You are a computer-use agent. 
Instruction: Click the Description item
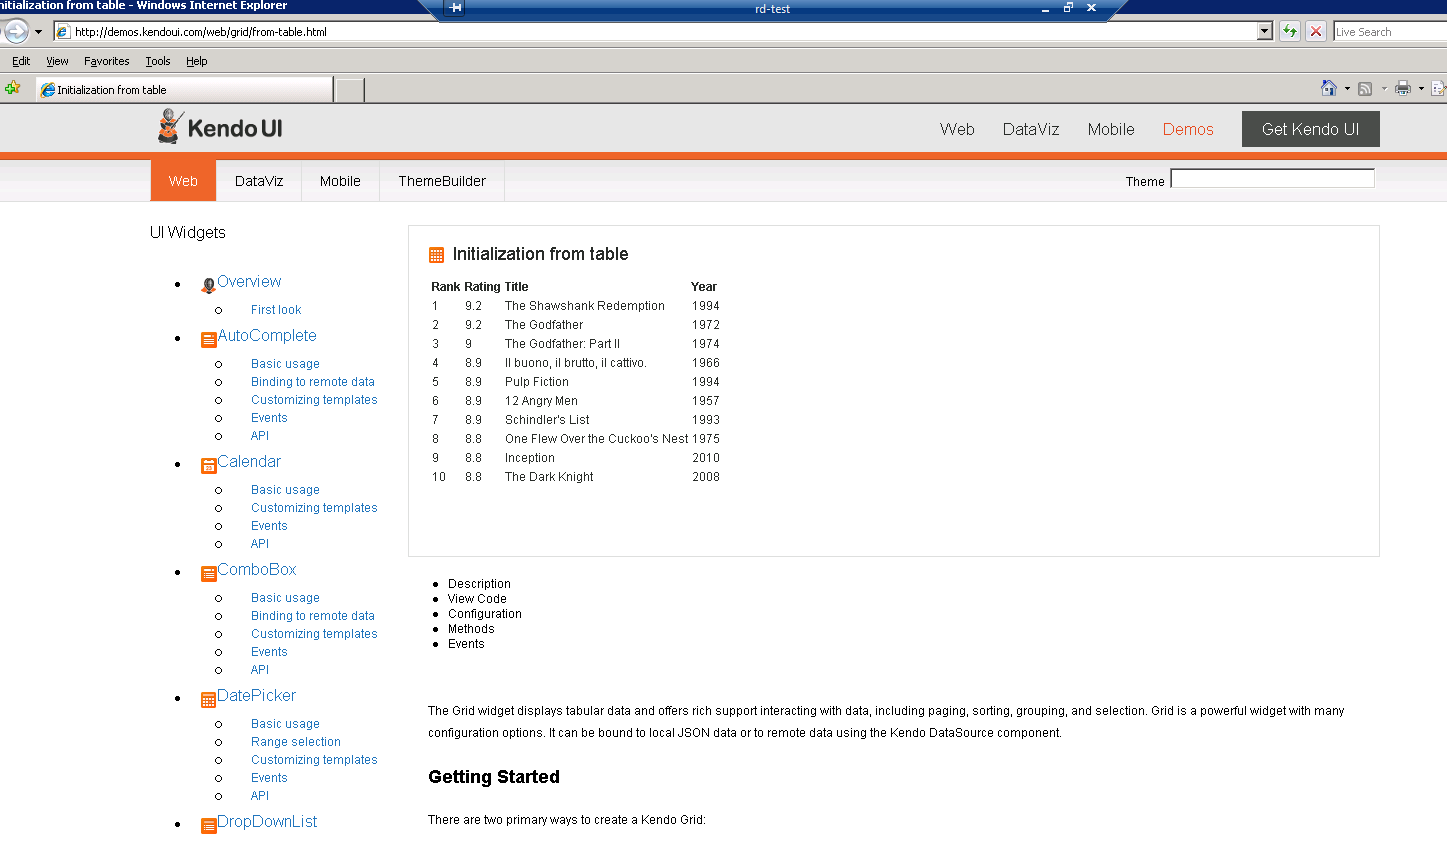click(479, 584)
